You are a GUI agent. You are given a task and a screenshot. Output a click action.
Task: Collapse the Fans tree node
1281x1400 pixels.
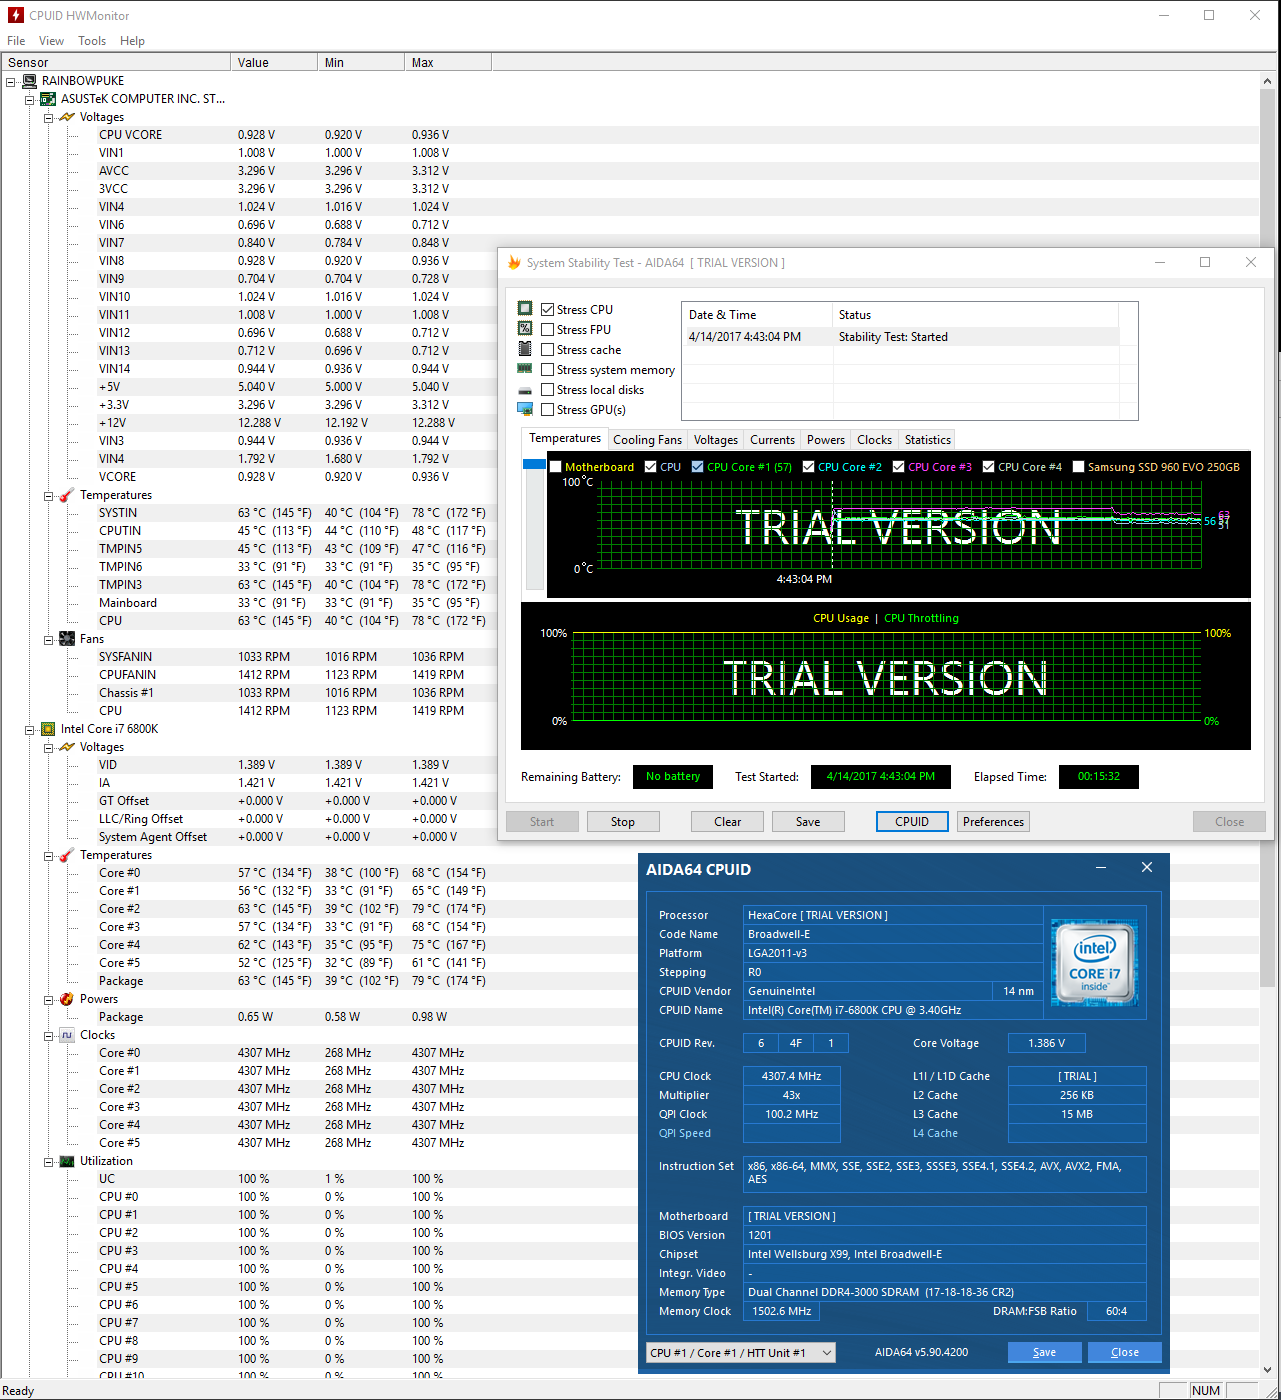click(x=49, y=639)
